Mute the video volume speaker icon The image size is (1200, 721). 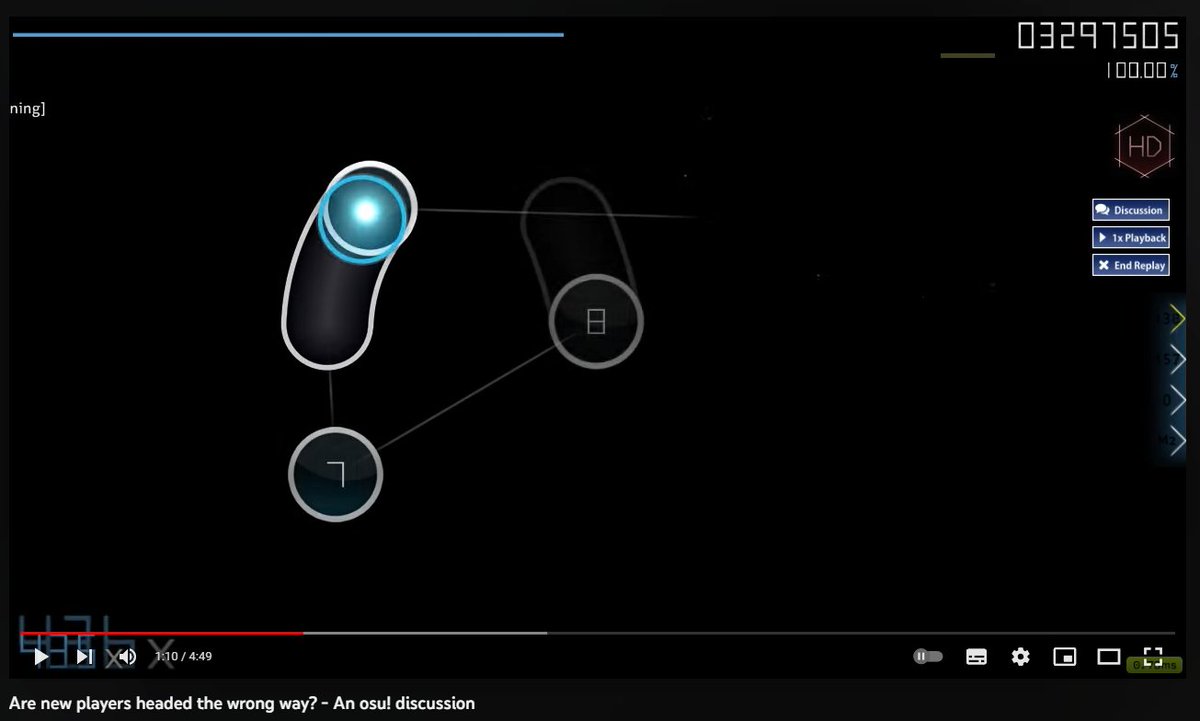click(x=127, y=657)
